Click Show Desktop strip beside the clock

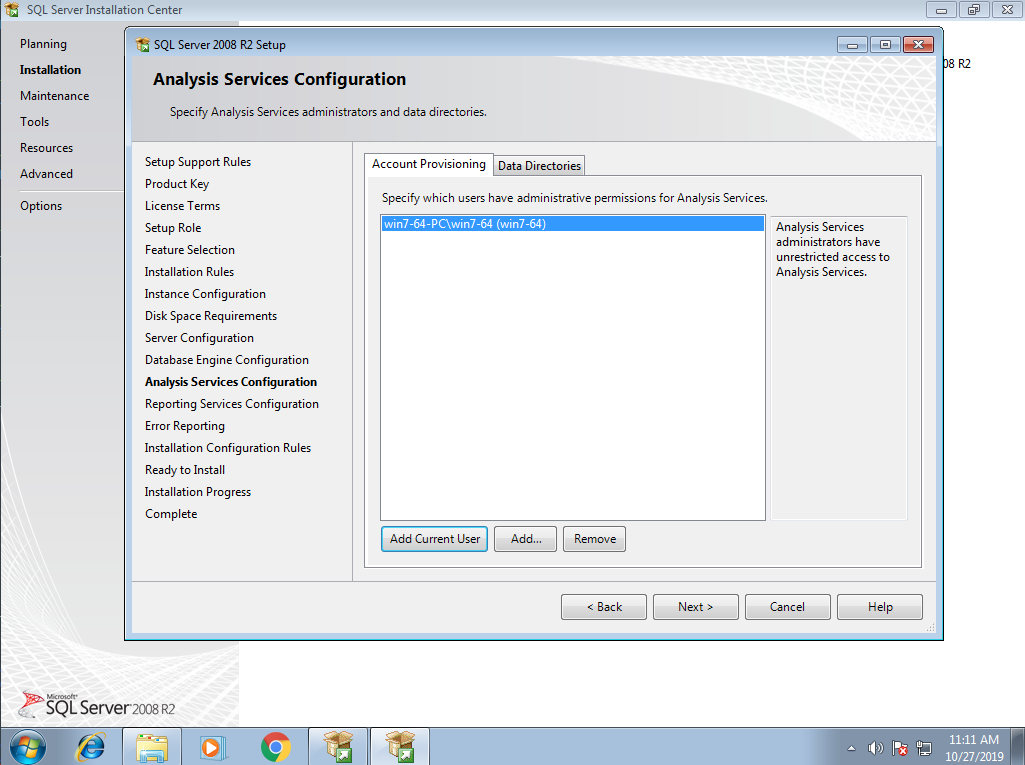click(1018, 747)
